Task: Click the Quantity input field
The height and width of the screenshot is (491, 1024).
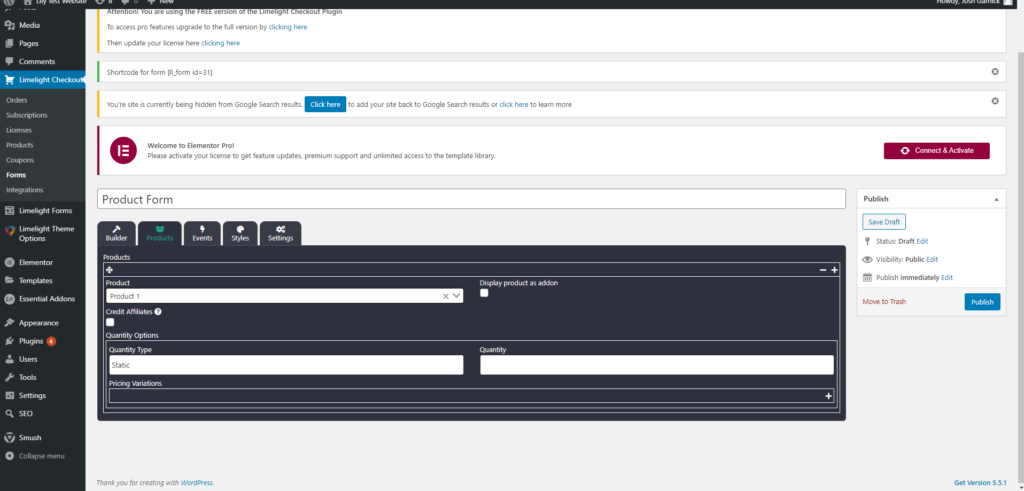Action: 656,365
